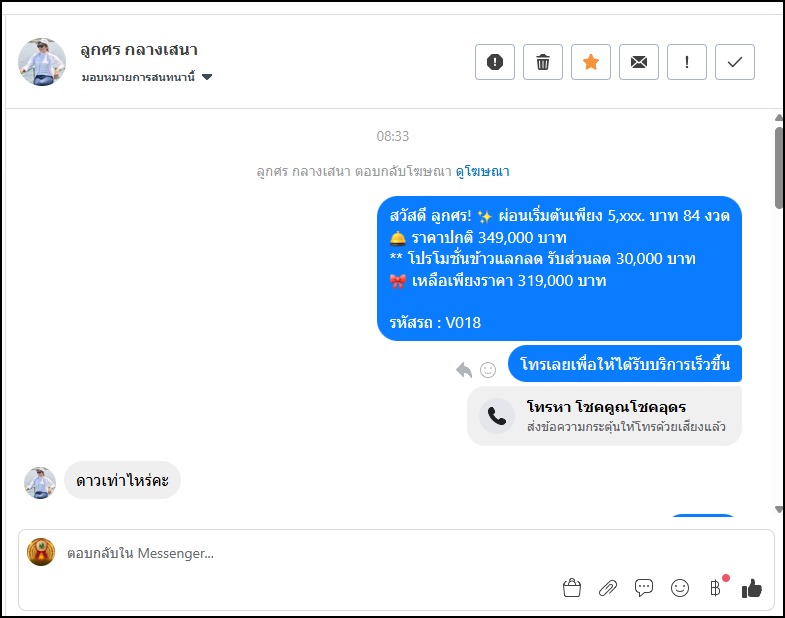Click the 08:33 timestamp

pyautogui.click(x=392, y=136)
